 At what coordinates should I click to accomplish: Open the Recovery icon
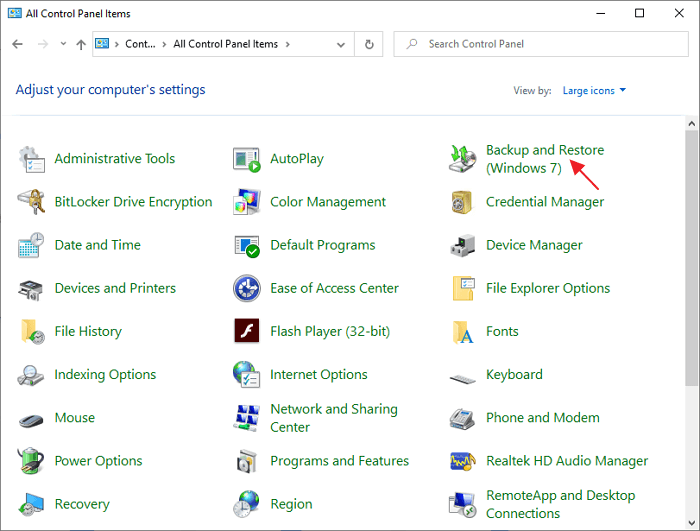[x=31, y=505]
